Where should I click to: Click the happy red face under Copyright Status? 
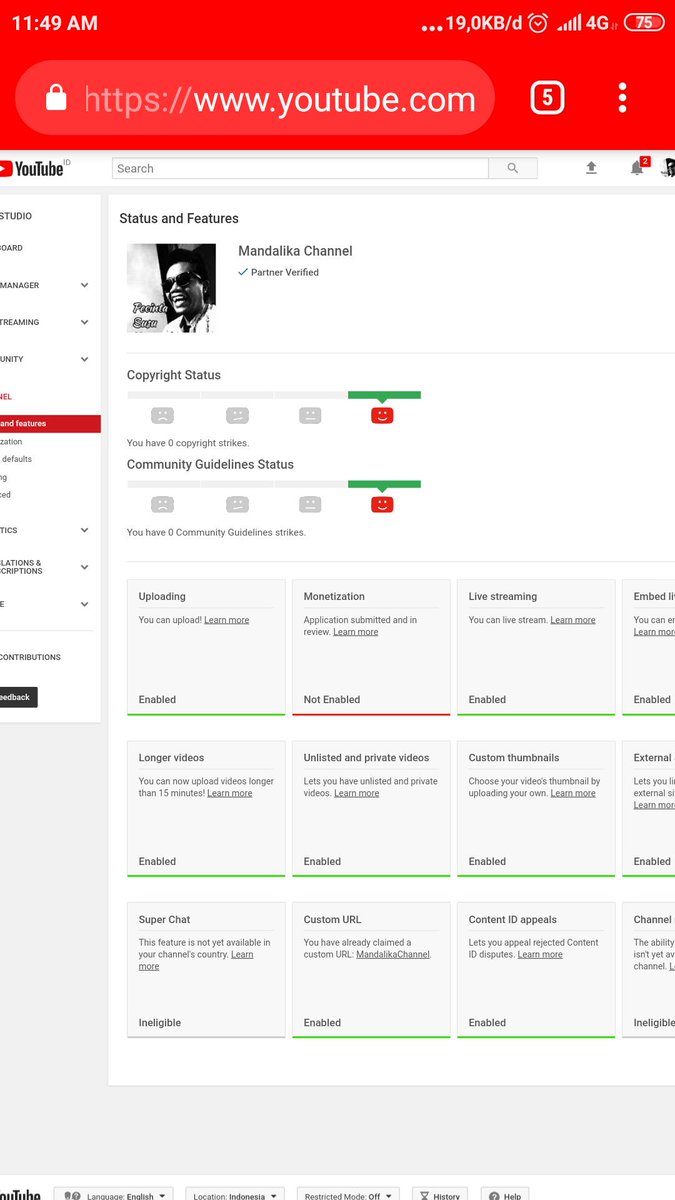[382, 415]
